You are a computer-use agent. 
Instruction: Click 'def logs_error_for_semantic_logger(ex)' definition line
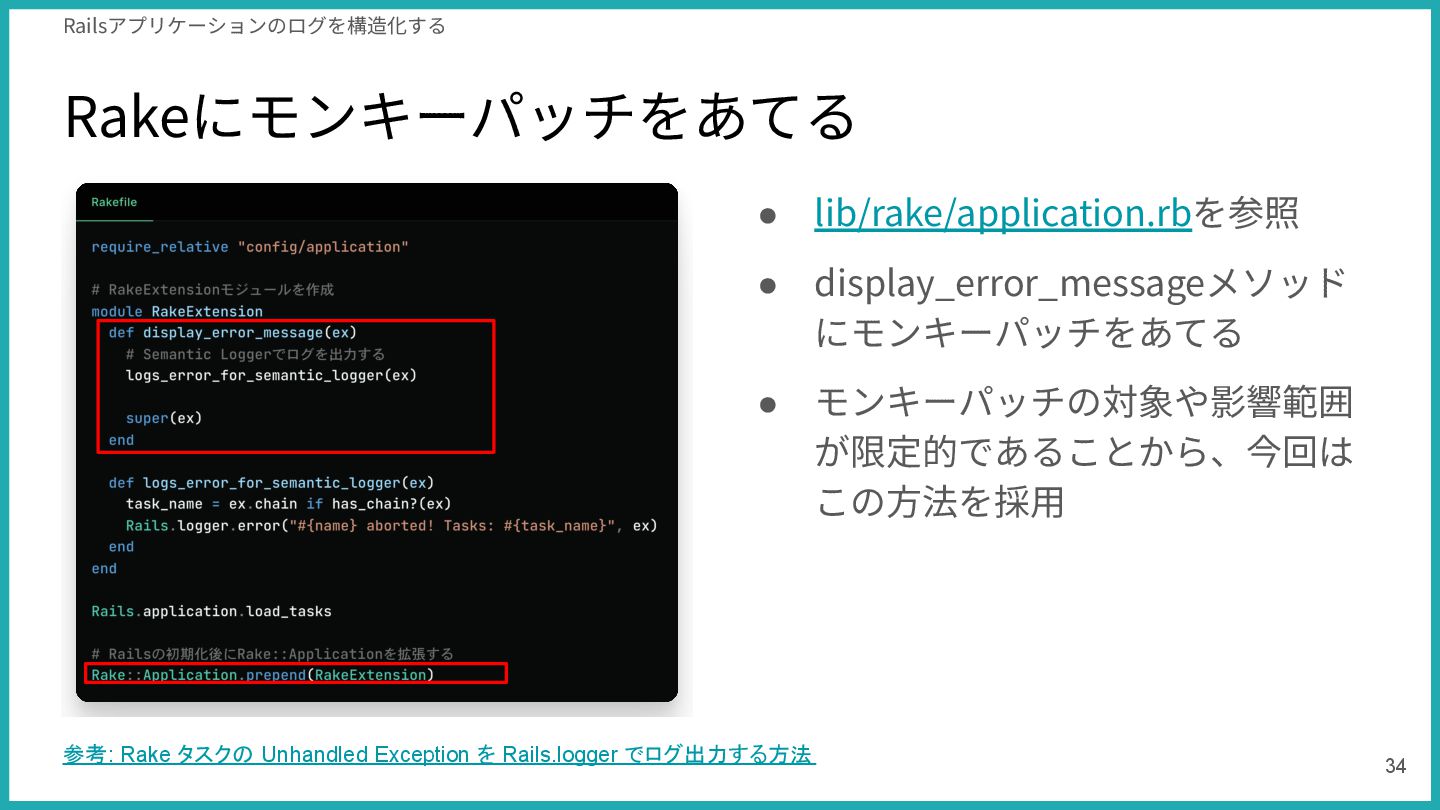[x=272, y=483]
